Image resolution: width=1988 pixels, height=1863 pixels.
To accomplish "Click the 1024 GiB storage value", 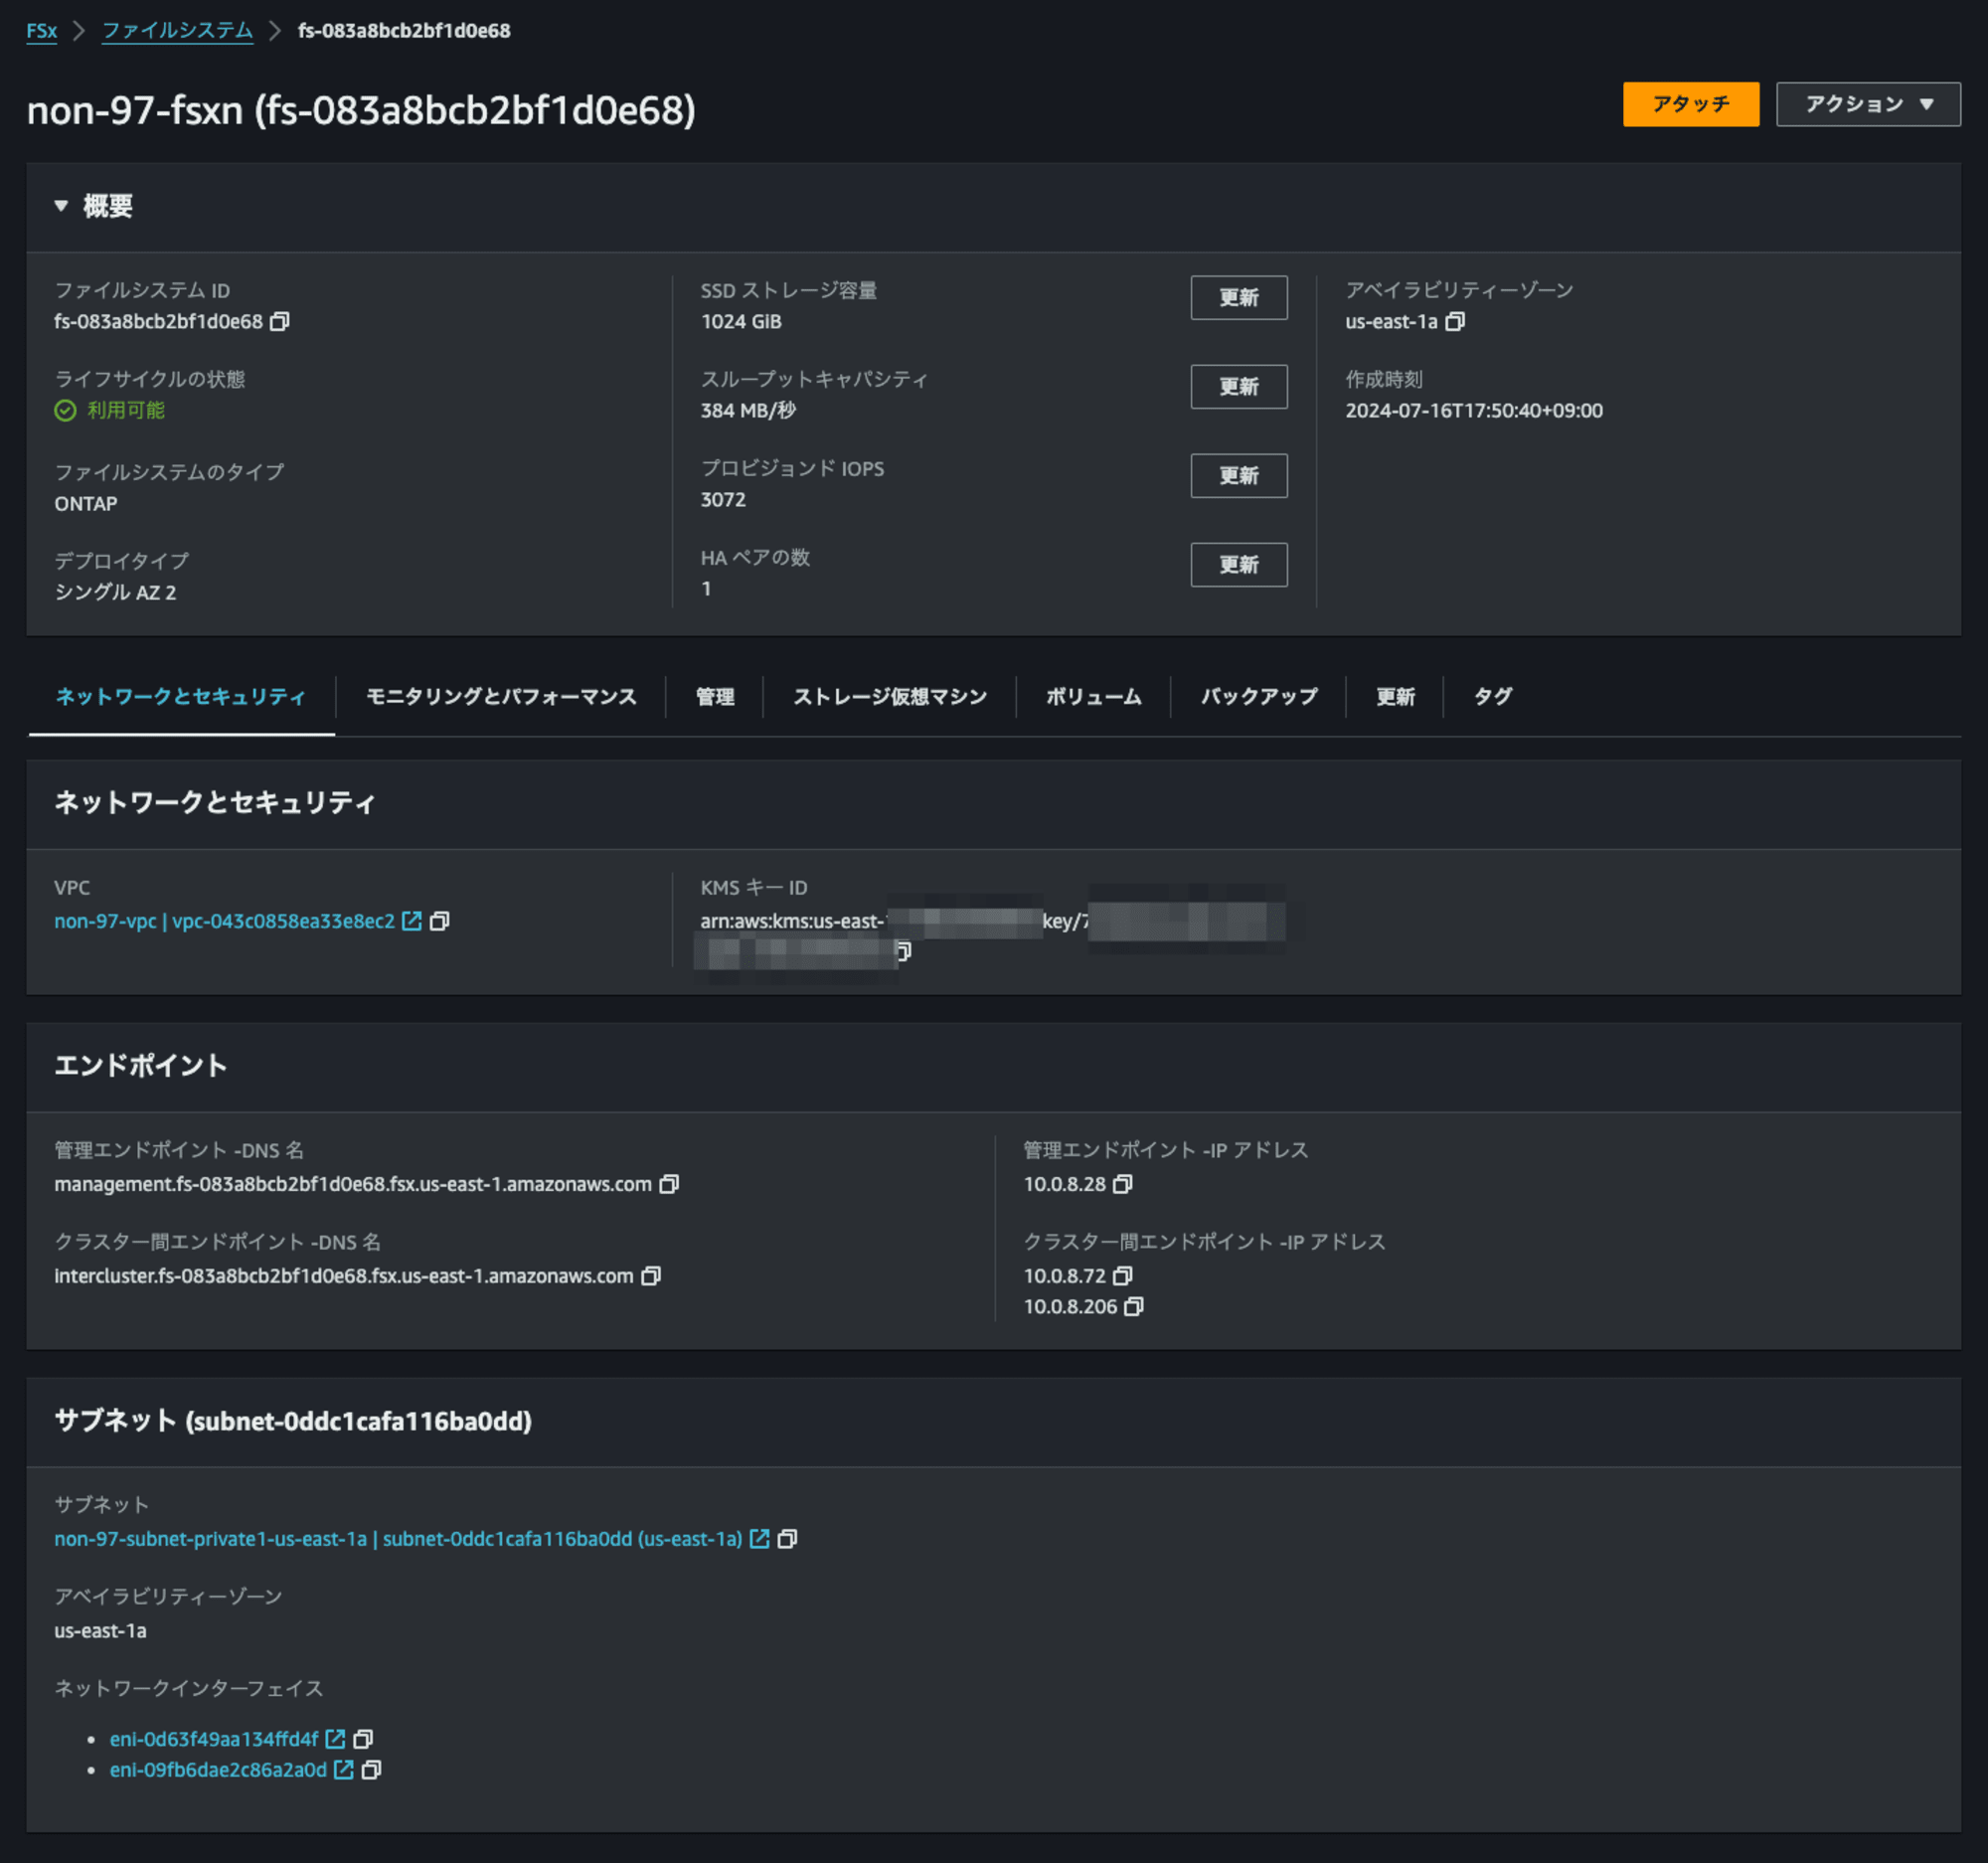I will pos(741,321).
